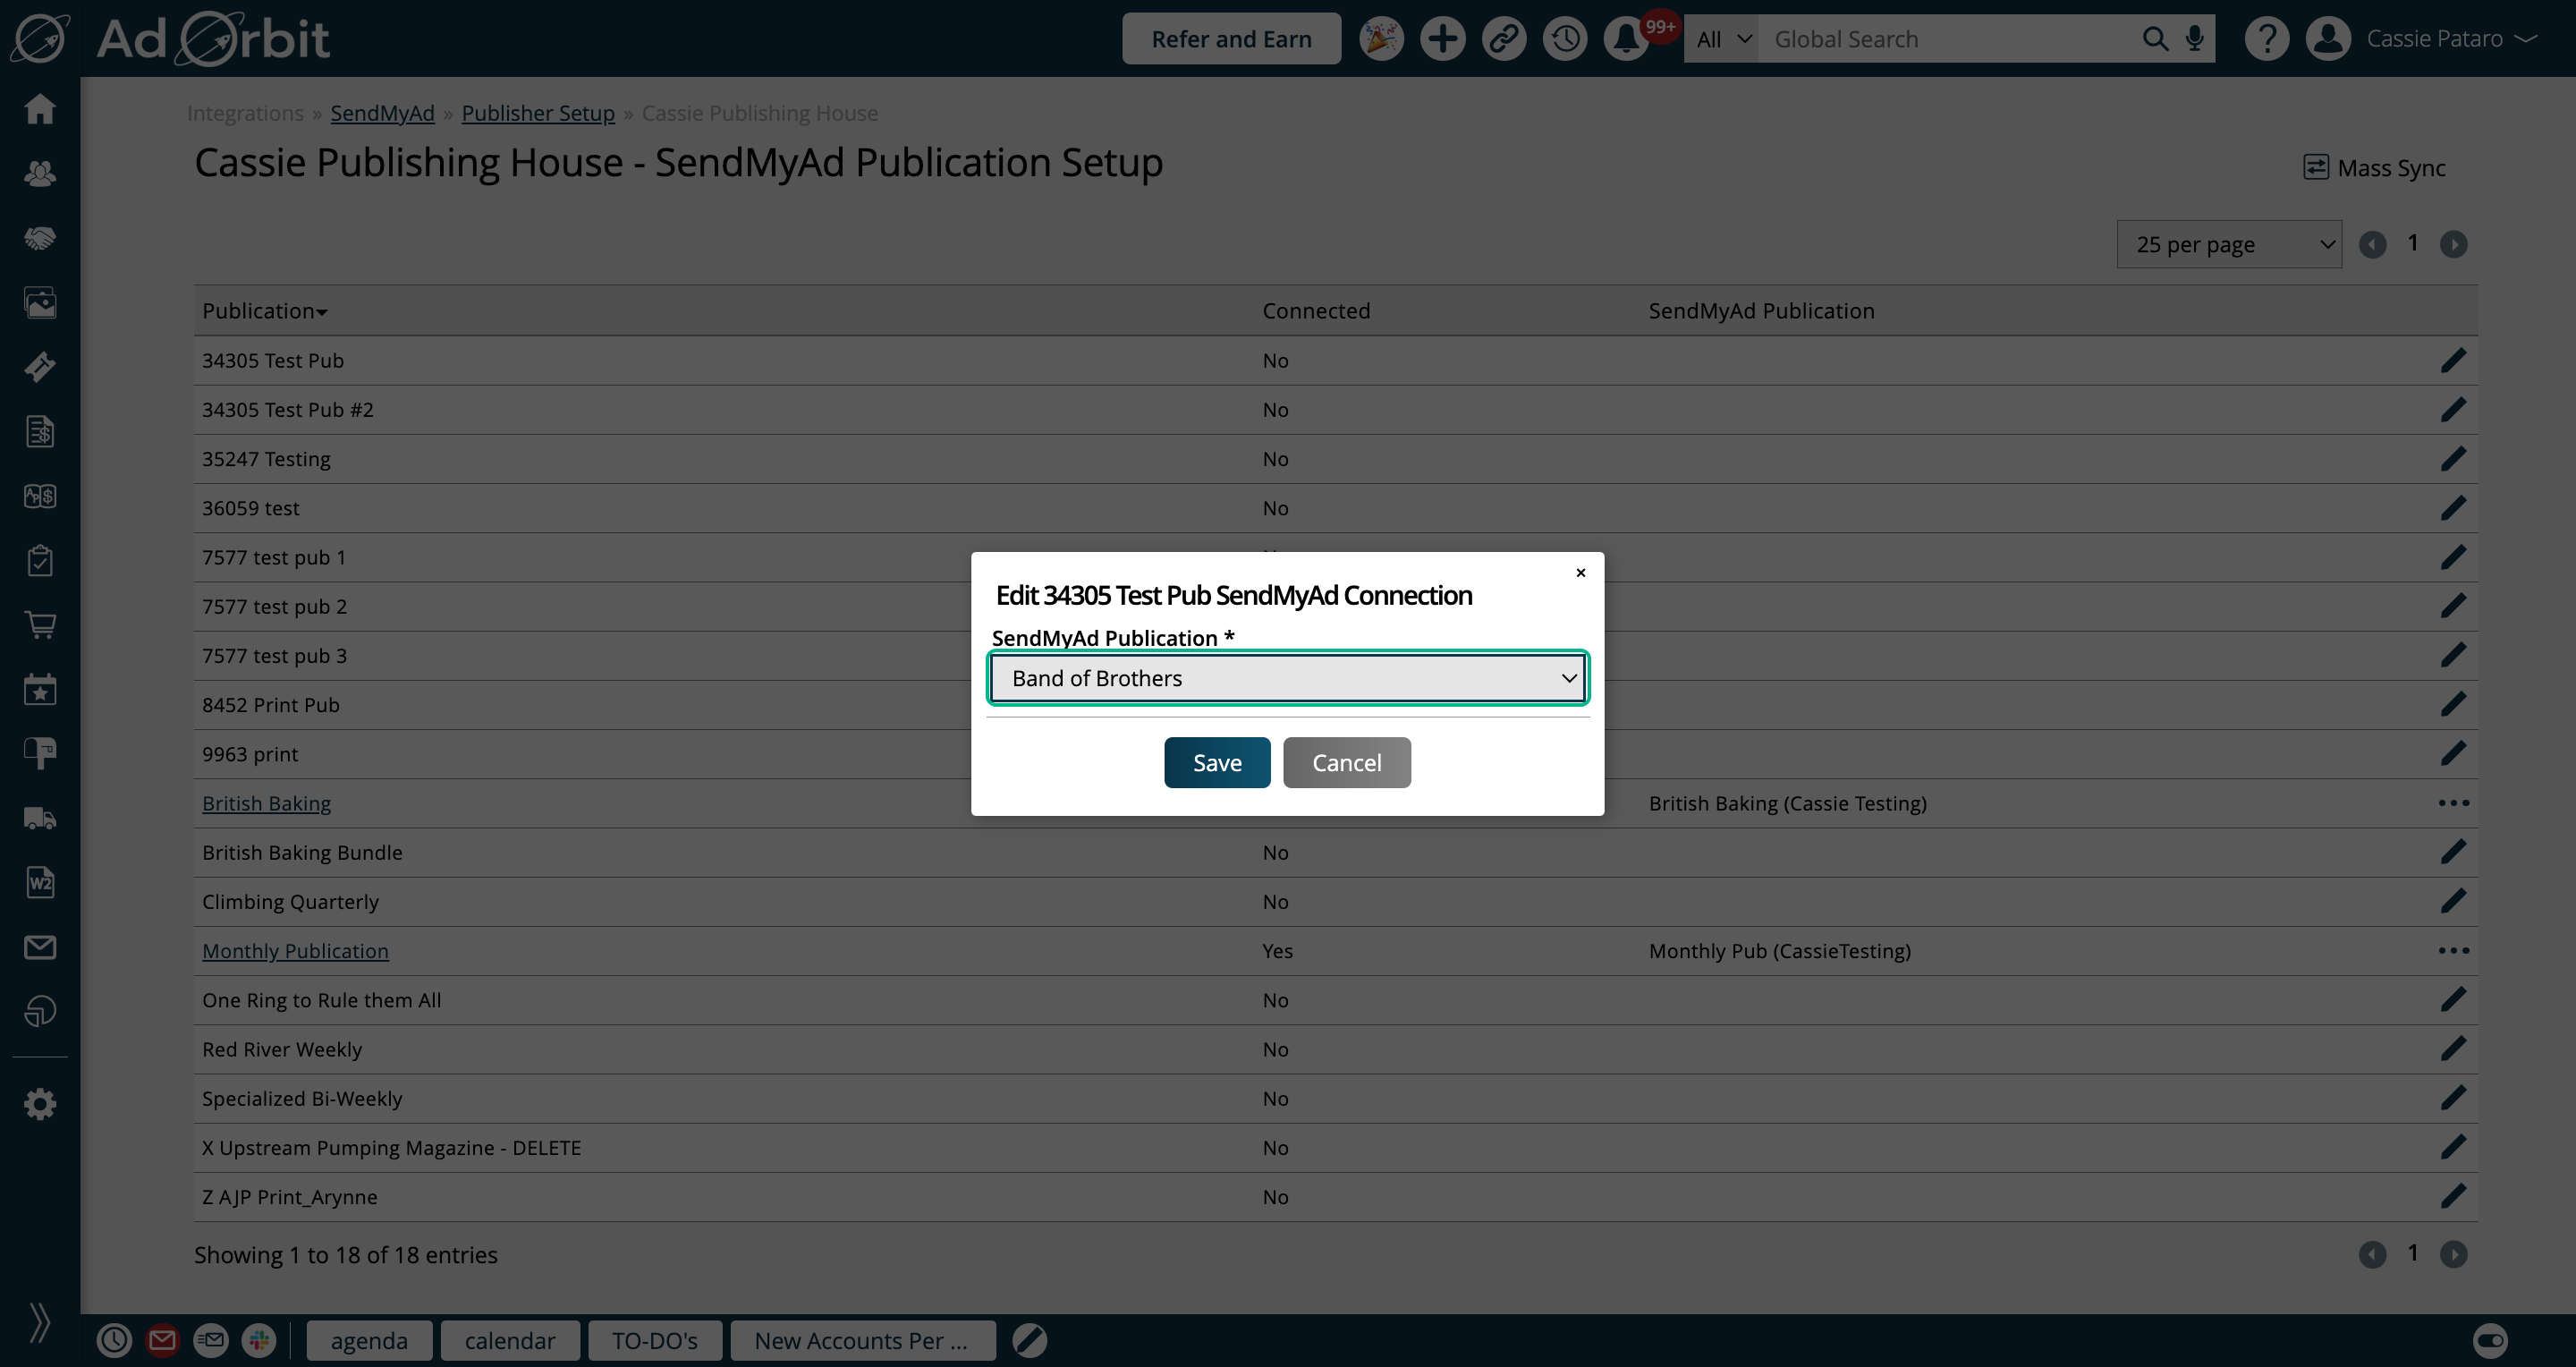Click the Cancel button in dialog

(x=1346, y=762)
